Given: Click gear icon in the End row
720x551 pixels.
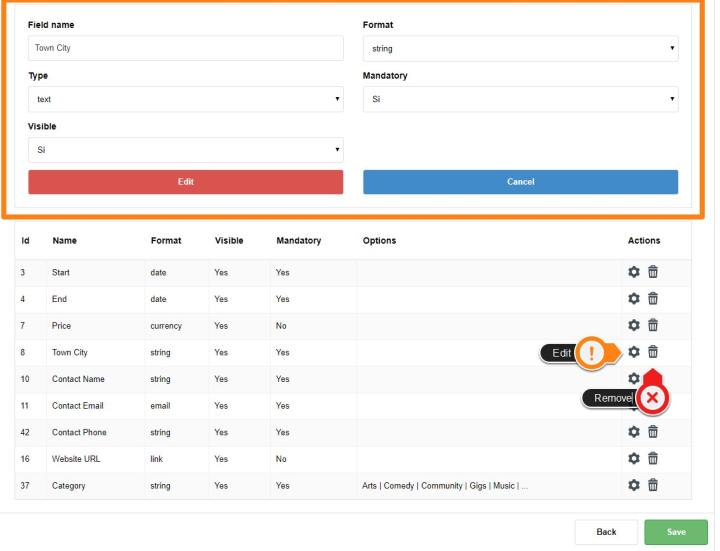Looking at the screenshot, I should pos(634,298).
